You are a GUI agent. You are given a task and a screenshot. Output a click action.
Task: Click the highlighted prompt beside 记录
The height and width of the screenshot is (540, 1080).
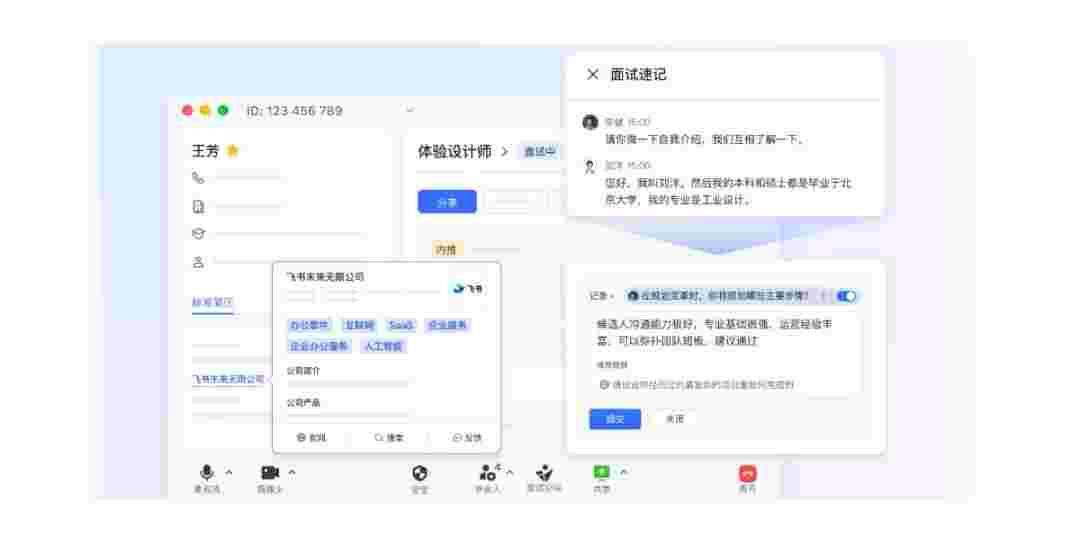coord(719,295)
